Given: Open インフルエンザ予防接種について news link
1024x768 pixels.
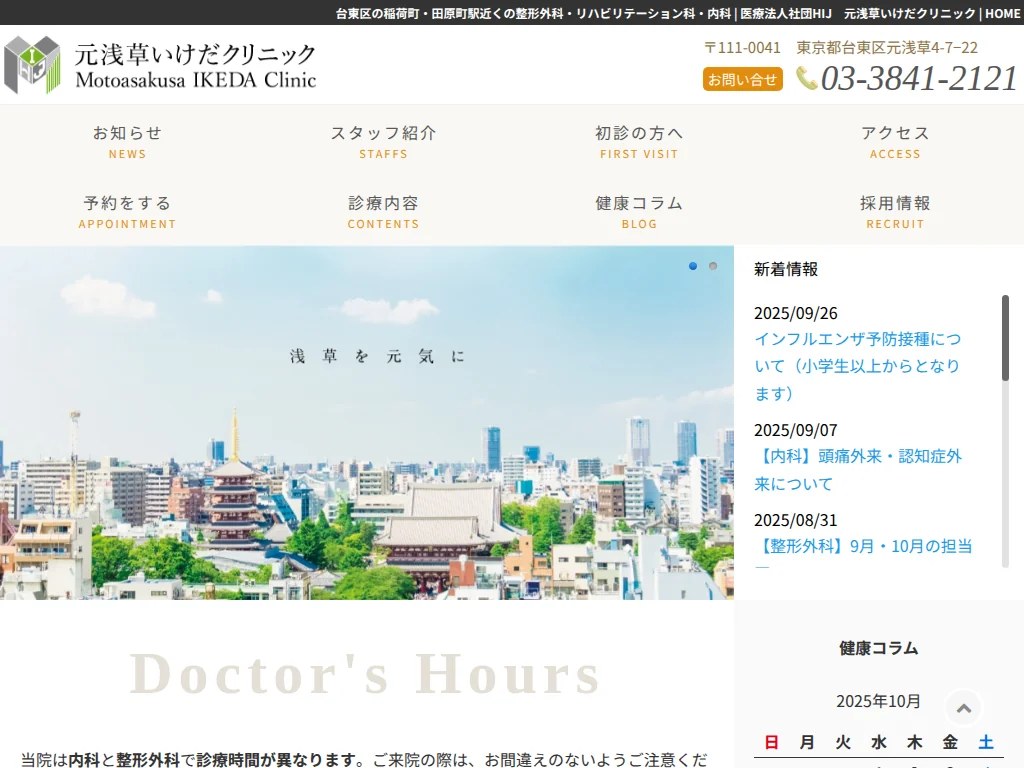Looking at the screenshot, I should click(x=857, y=366).
